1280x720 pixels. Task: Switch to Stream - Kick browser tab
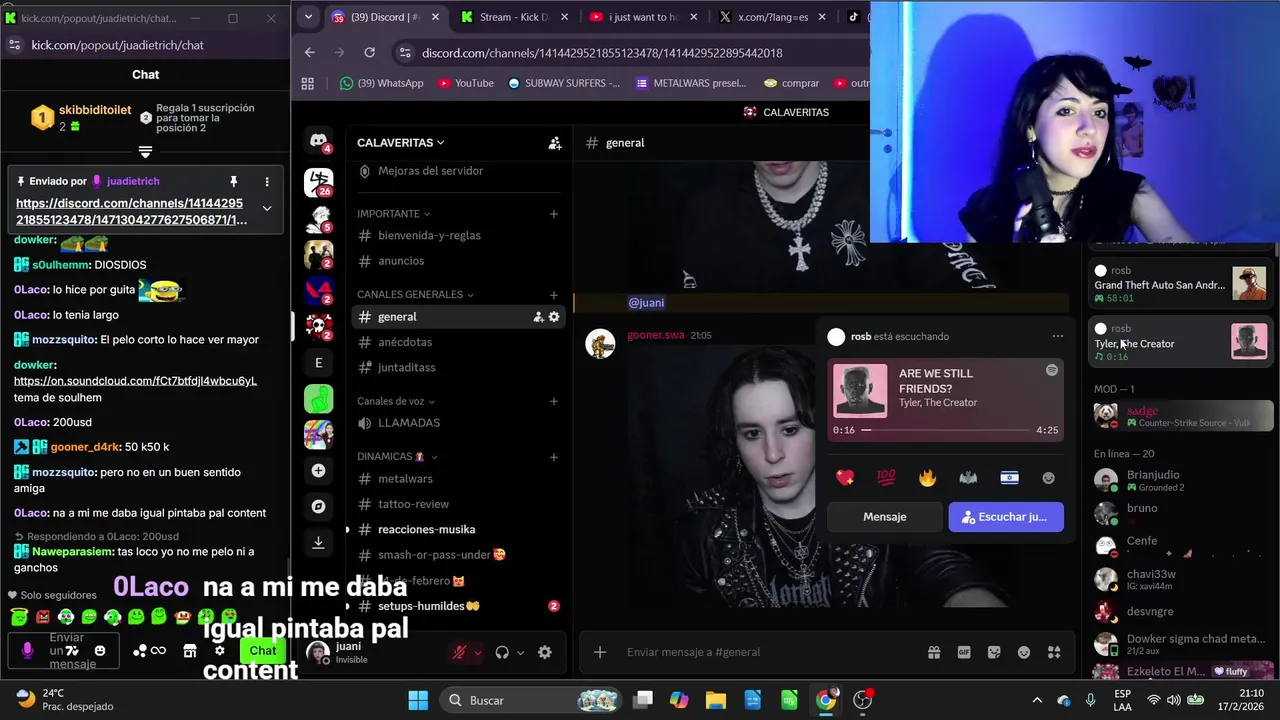[x=515, y=17]
